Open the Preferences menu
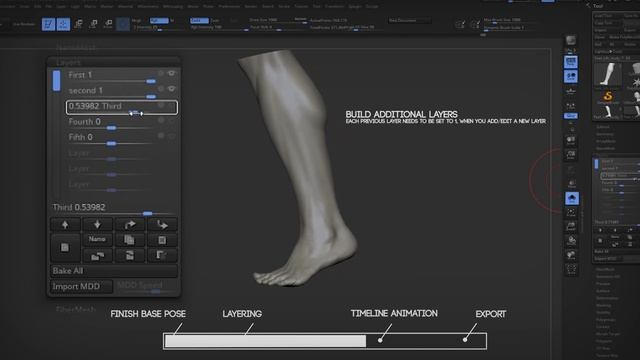The width and height of the screenshot is (640, 360). tap(229, 7)
